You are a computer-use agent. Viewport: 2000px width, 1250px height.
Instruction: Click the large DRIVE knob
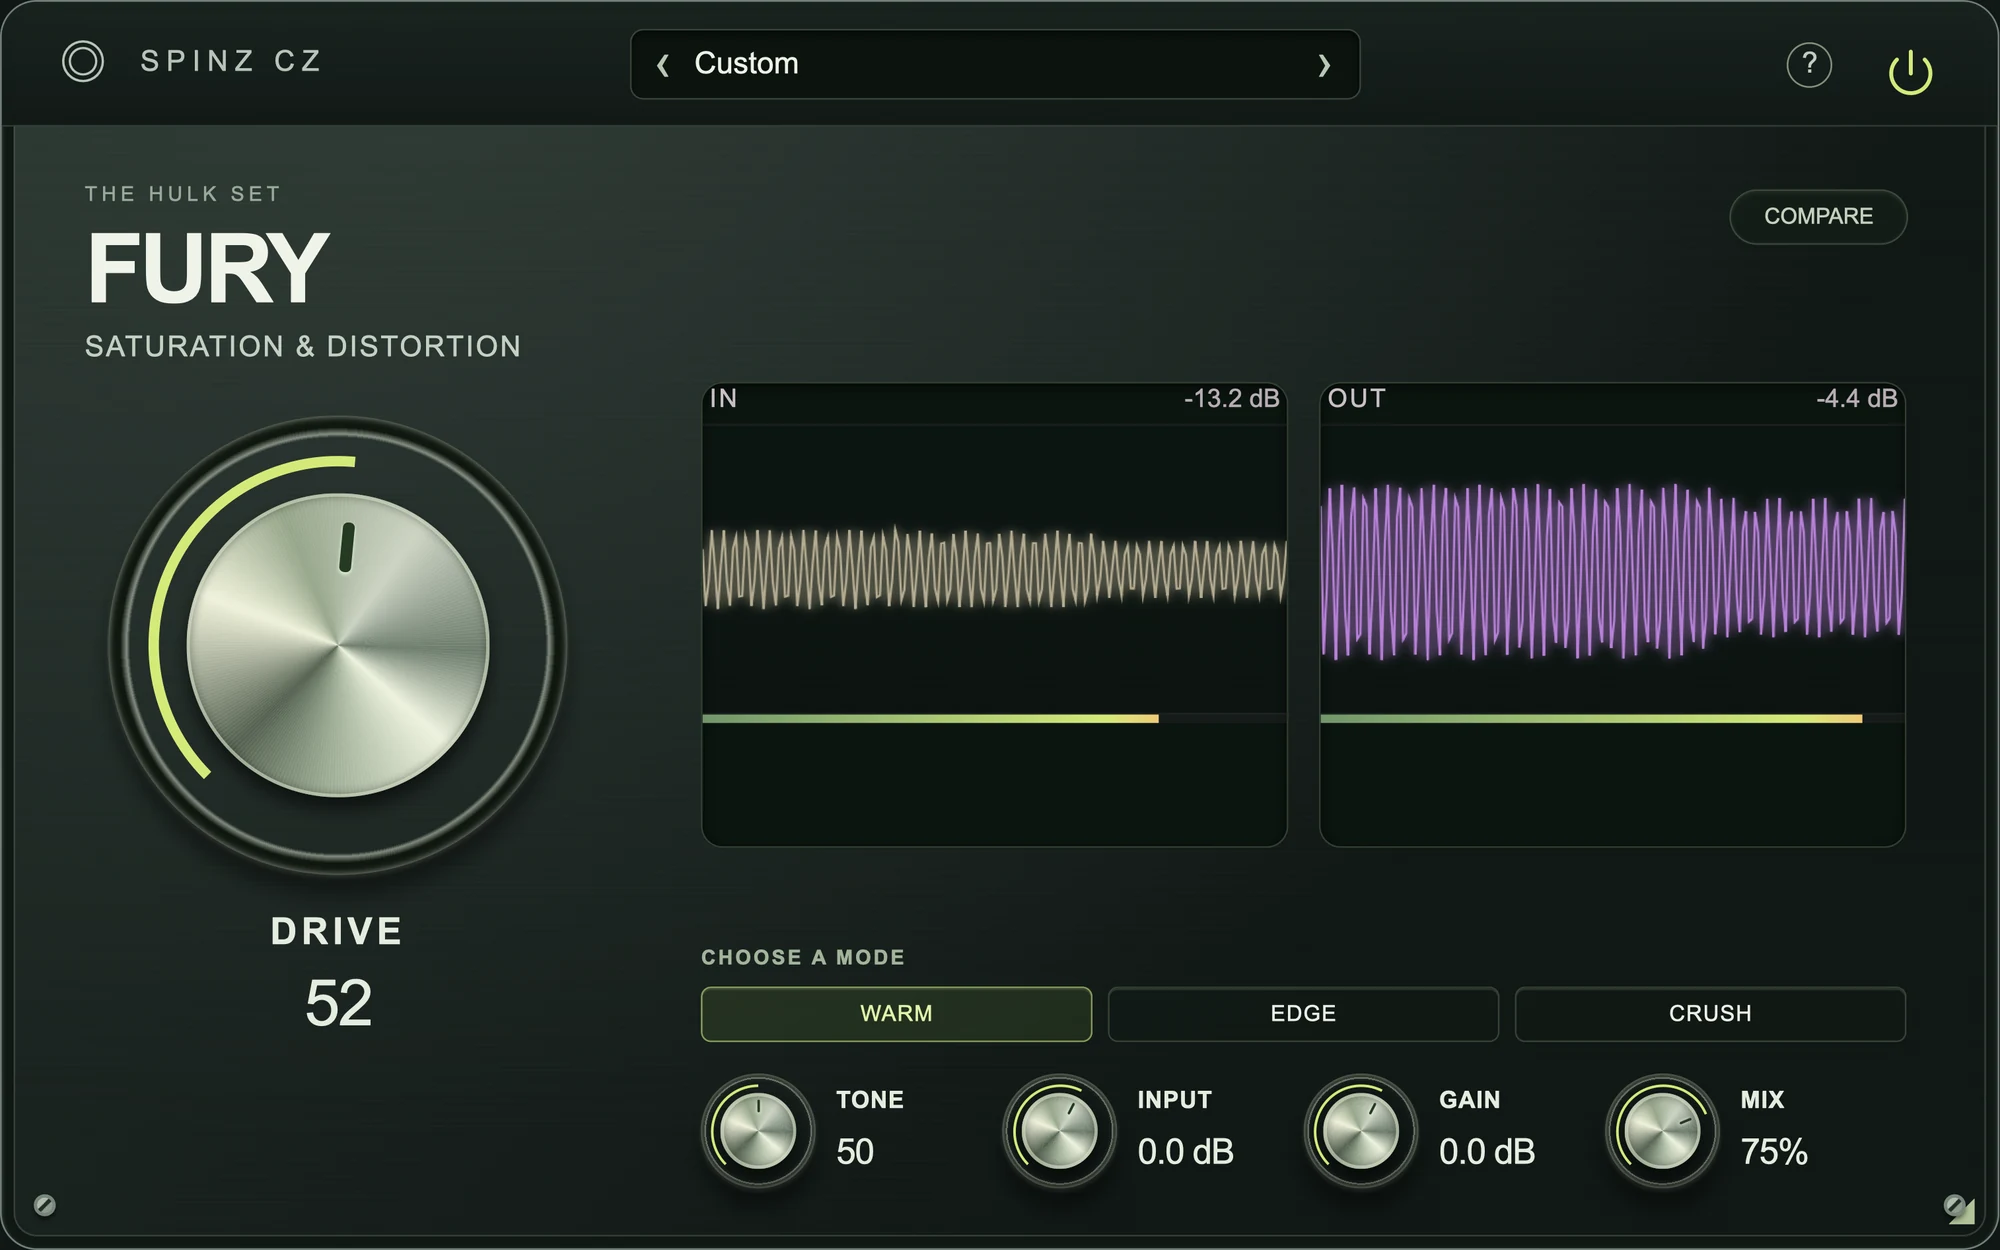[x=338, y=645]
